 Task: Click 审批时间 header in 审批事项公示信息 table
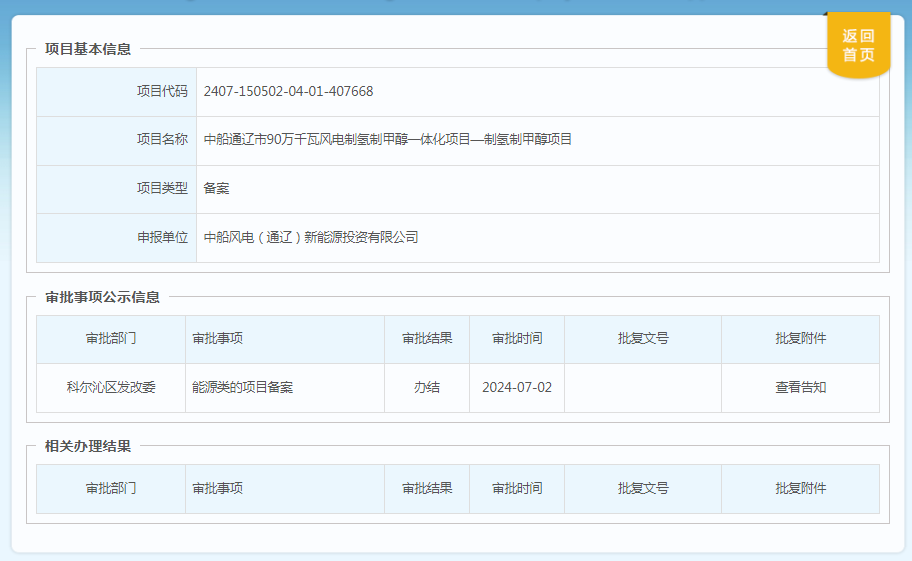517,338
